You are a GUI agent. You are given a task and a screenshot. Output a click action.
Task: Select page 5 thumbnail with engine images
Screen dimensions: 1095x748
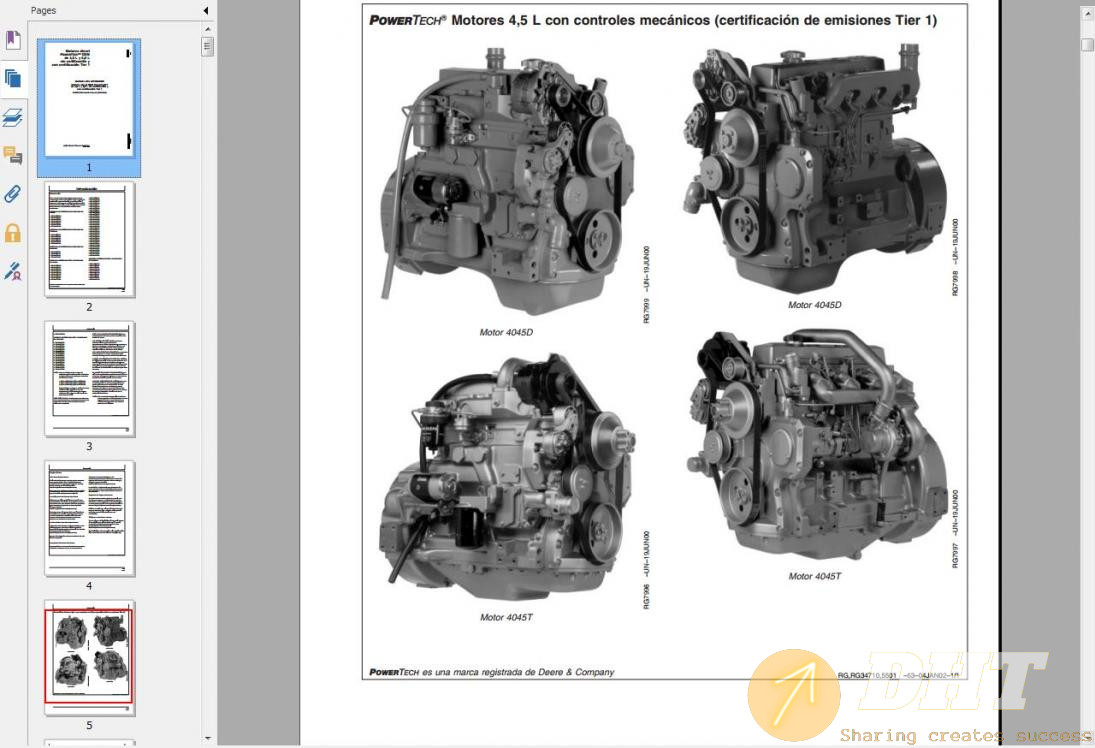coord(89,657)
